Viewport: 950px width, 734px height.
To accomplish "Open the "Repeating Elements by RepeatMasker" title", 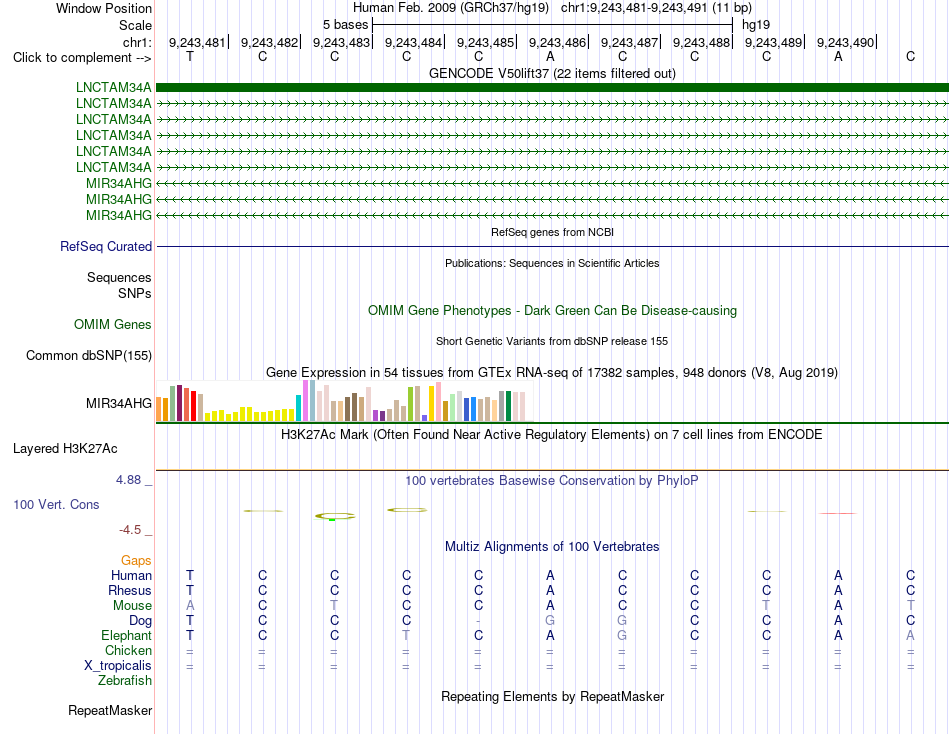I will click(552, 696).
